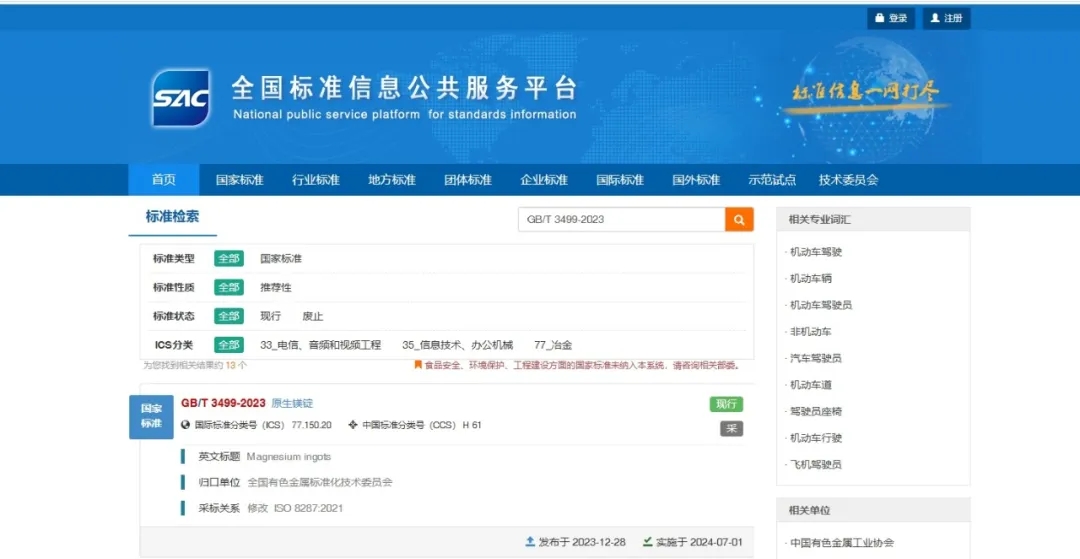Click the ISO 8287:2021 adoption text
This screenshot has width=1080, height=559.
click(x=308, y=508)
